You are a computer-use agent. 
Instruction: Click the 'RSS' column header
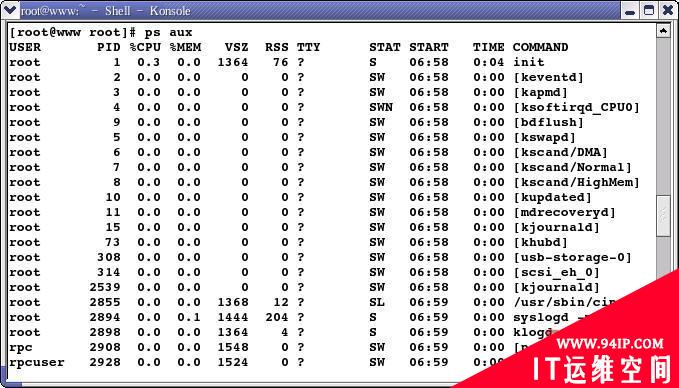click(277, 47)
